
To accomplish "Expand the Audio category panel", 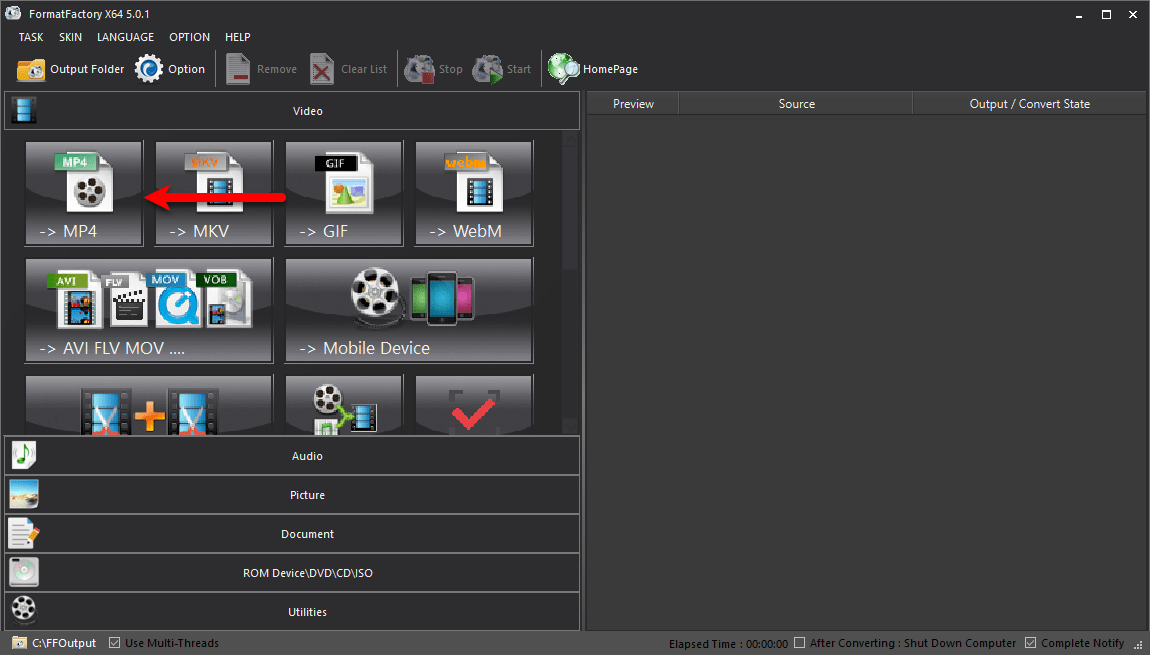I will pyautogui.click(x=292, y=455).
